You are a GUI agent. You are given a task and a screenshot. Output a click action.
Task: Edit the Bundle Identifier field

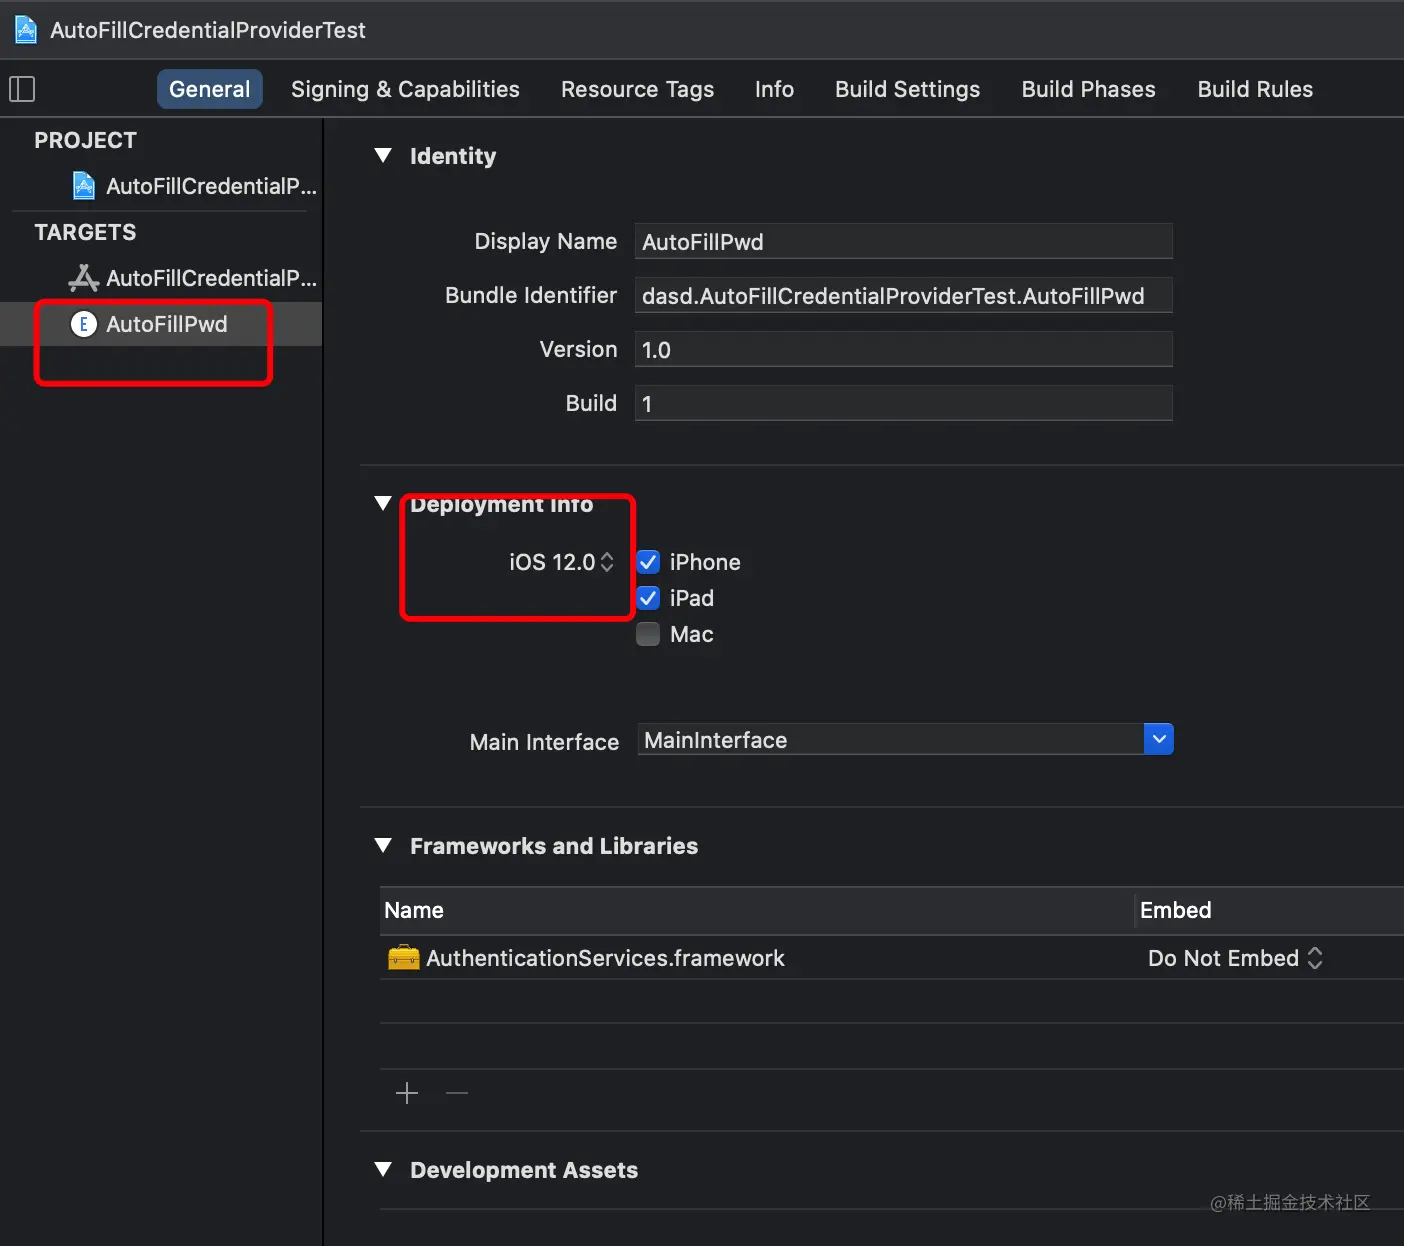(903, 295)
